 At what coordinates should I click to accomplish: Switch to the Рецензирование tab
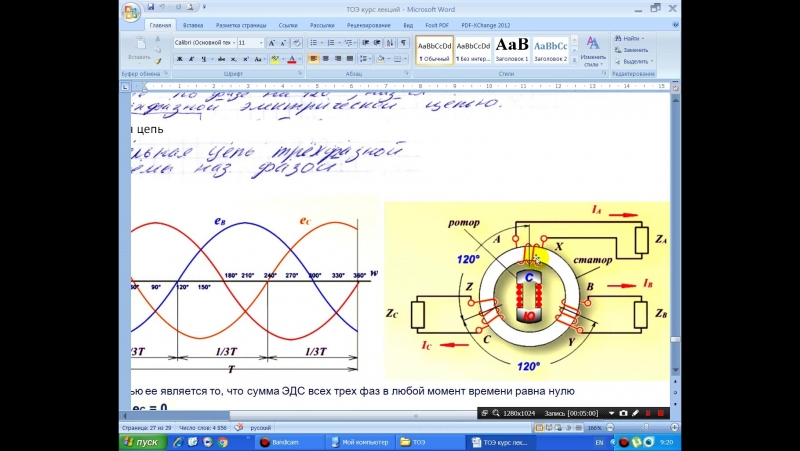[368, 25]
